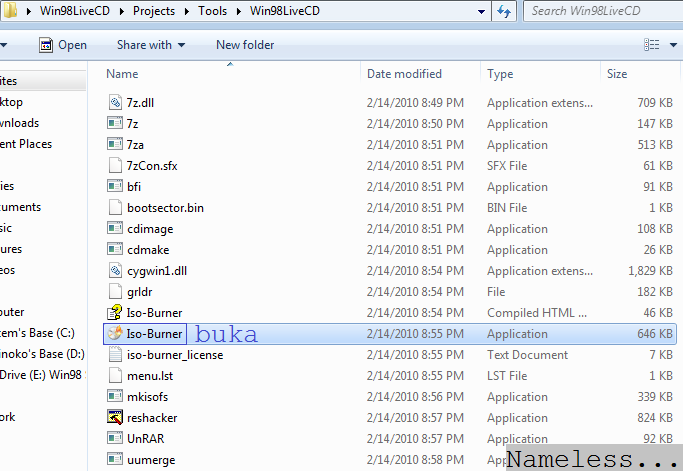
Task: Select the menu.lst file name
Action: coord(150,376)
